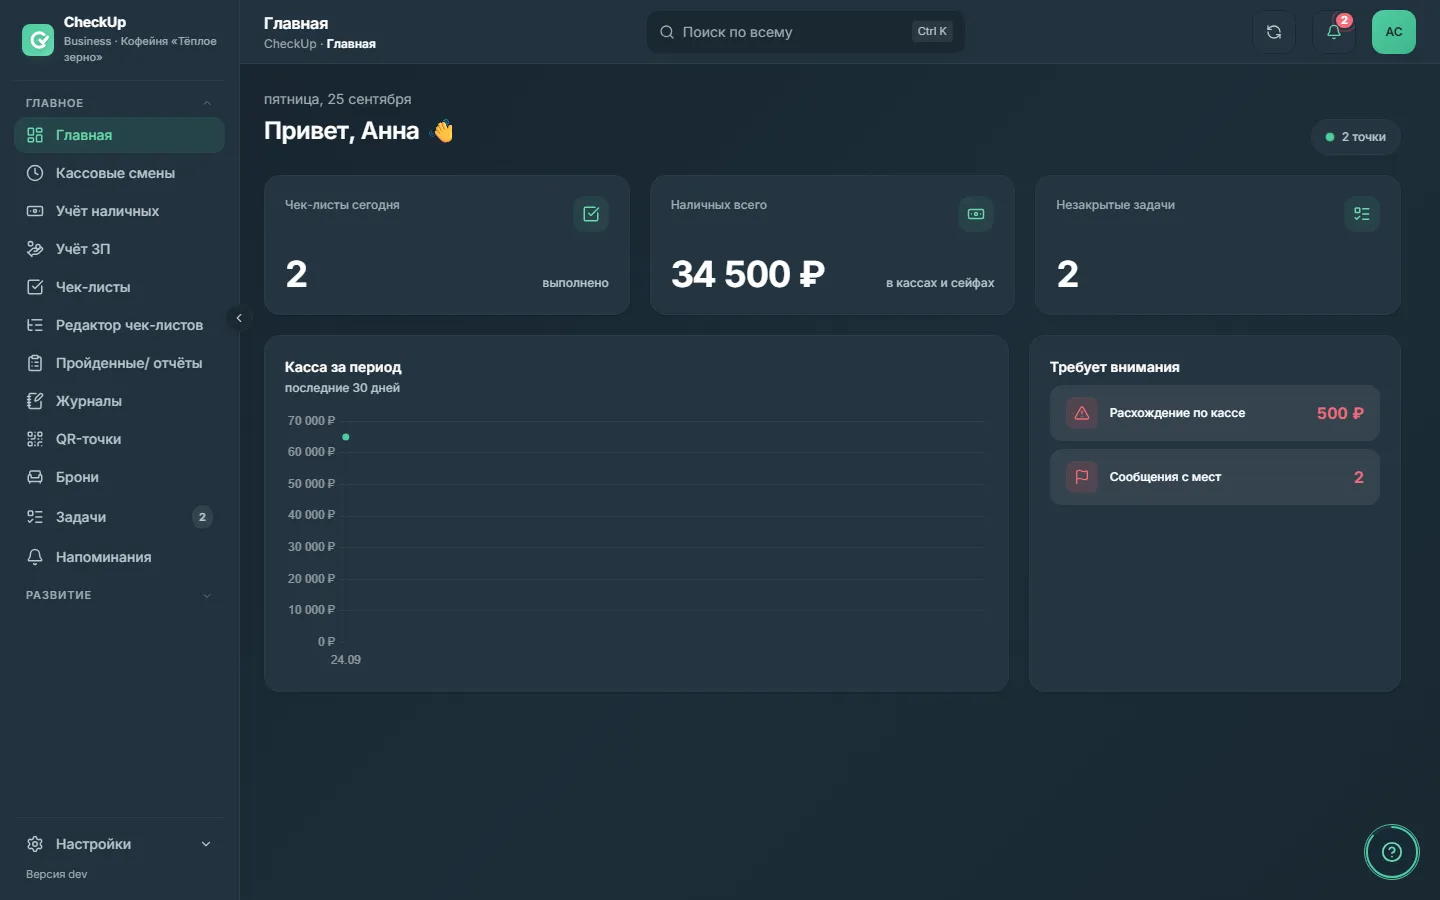Screen dimensions: 1440x900
Task: Open Журналы in the sidebar
Action: point(119,401)
